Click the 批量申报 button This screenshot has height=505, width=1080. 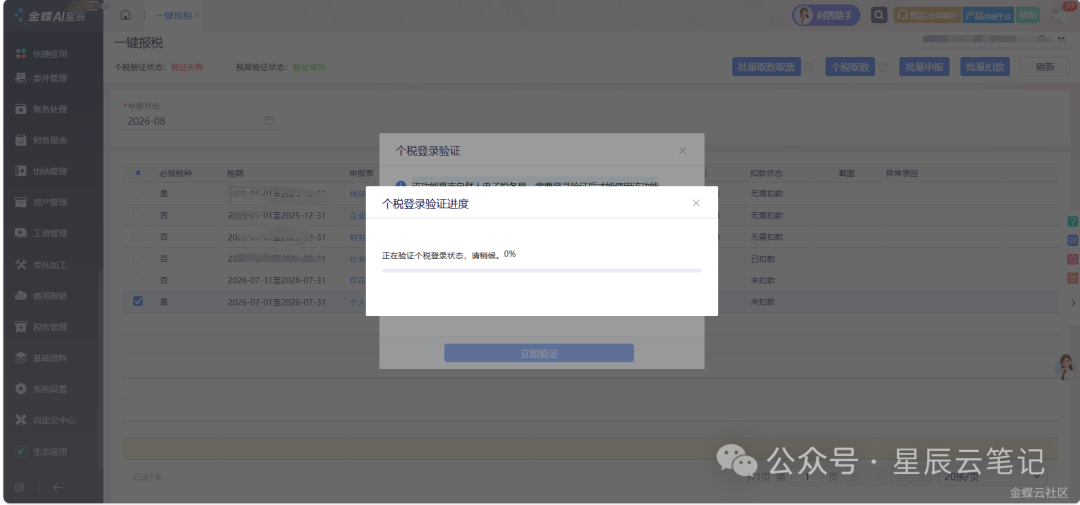tap(924, 67)
